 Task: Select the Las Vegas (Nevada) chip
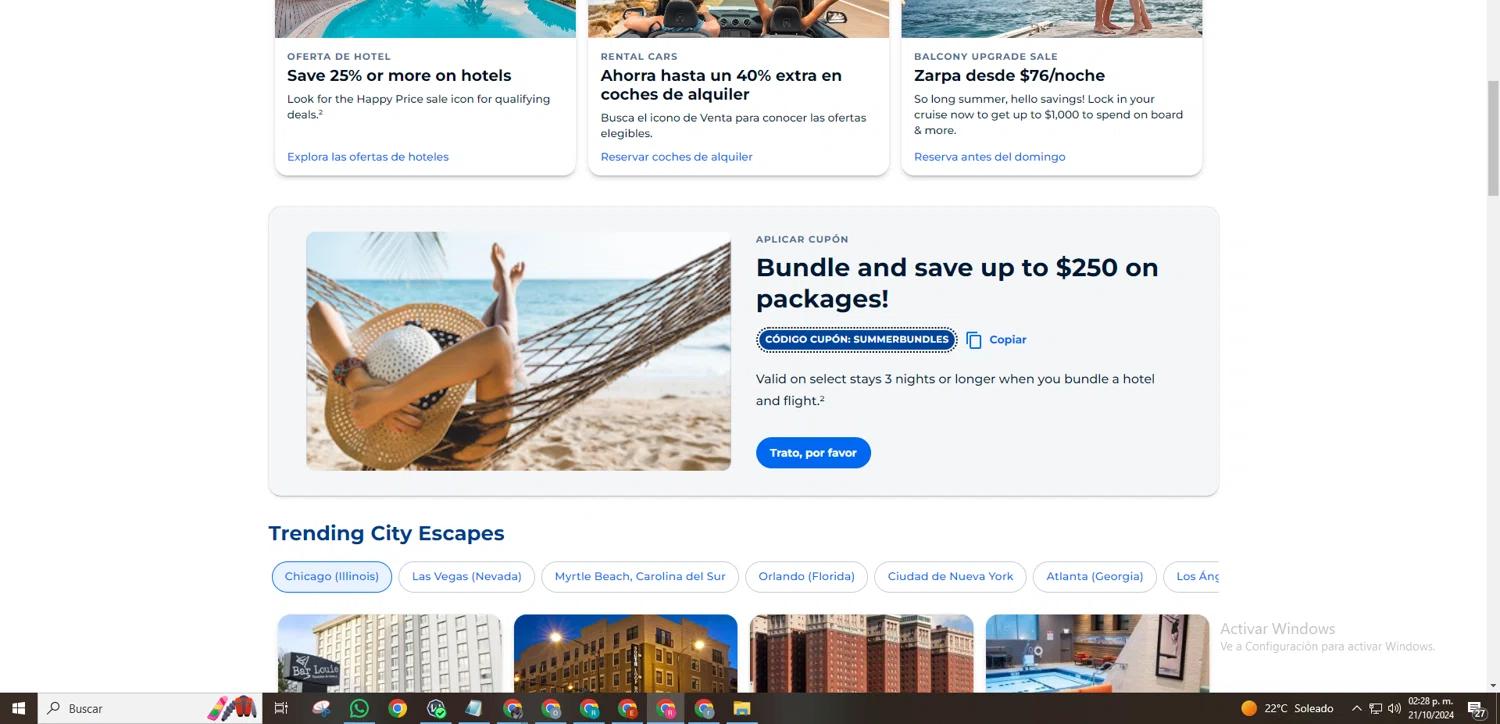(467, 577)
